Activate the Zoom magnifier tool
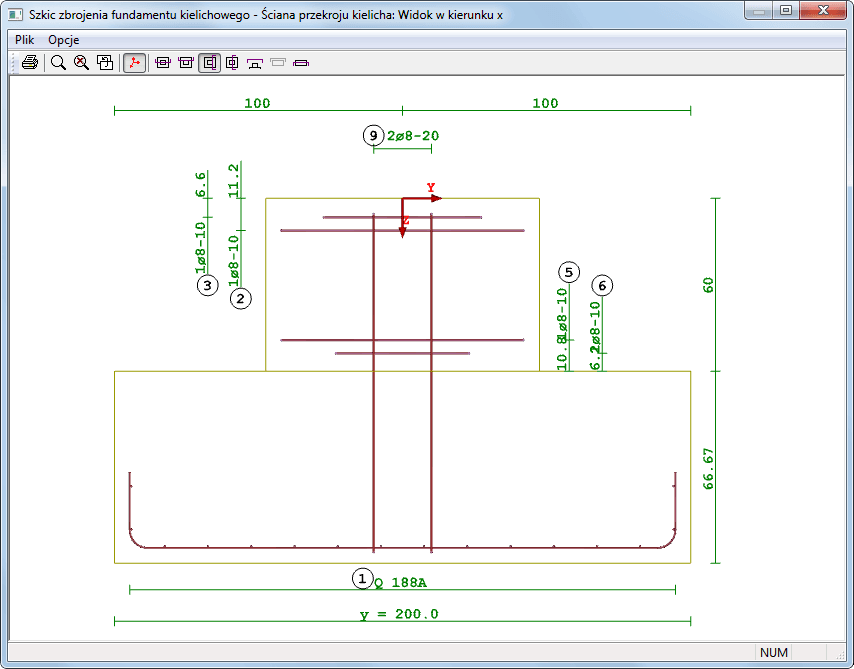Image resolution: width=854 pixels, height=669 pixels. point(58,63)
